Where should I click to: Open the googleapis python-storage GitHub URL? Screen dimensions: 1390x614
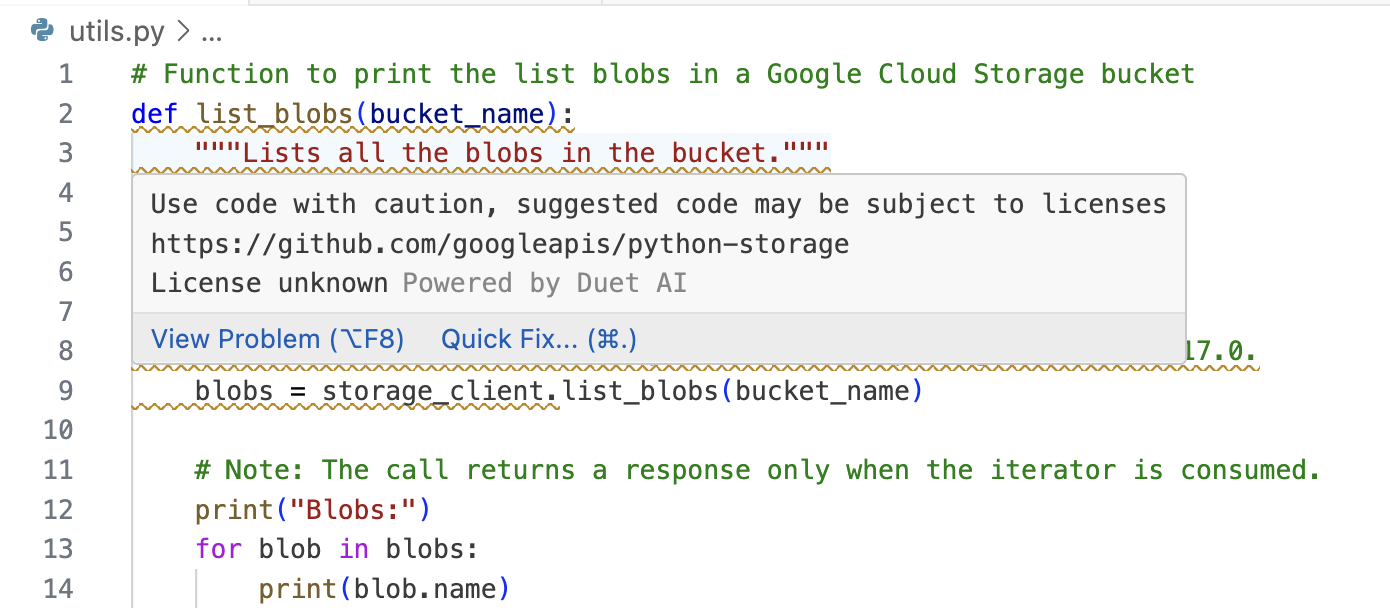(x=500, y=244)
